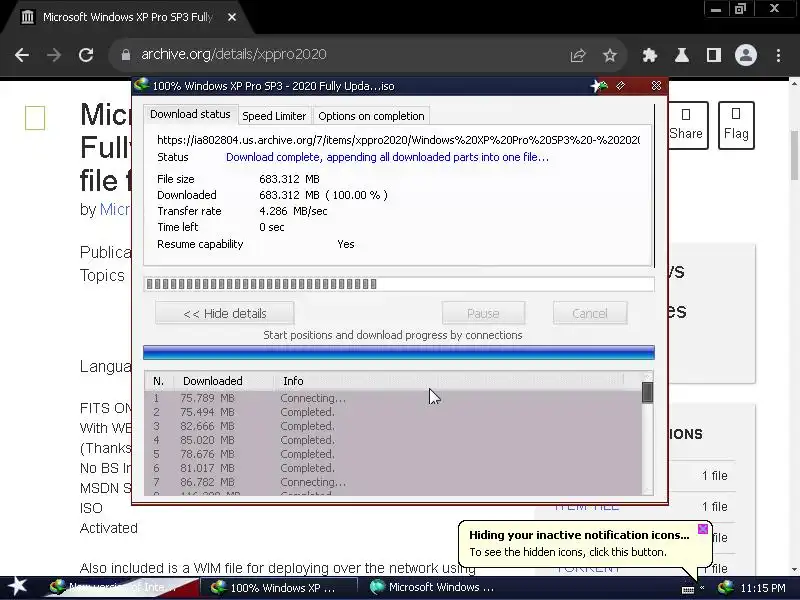
Task: Click the Hiding your inactive notification icons balloon
Action: point(584,543)
